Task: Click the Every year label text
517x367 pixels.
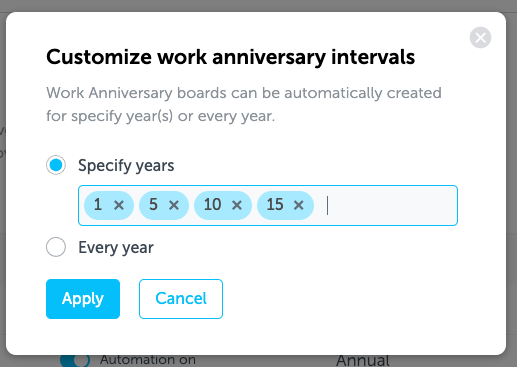Action: [116, 248]
